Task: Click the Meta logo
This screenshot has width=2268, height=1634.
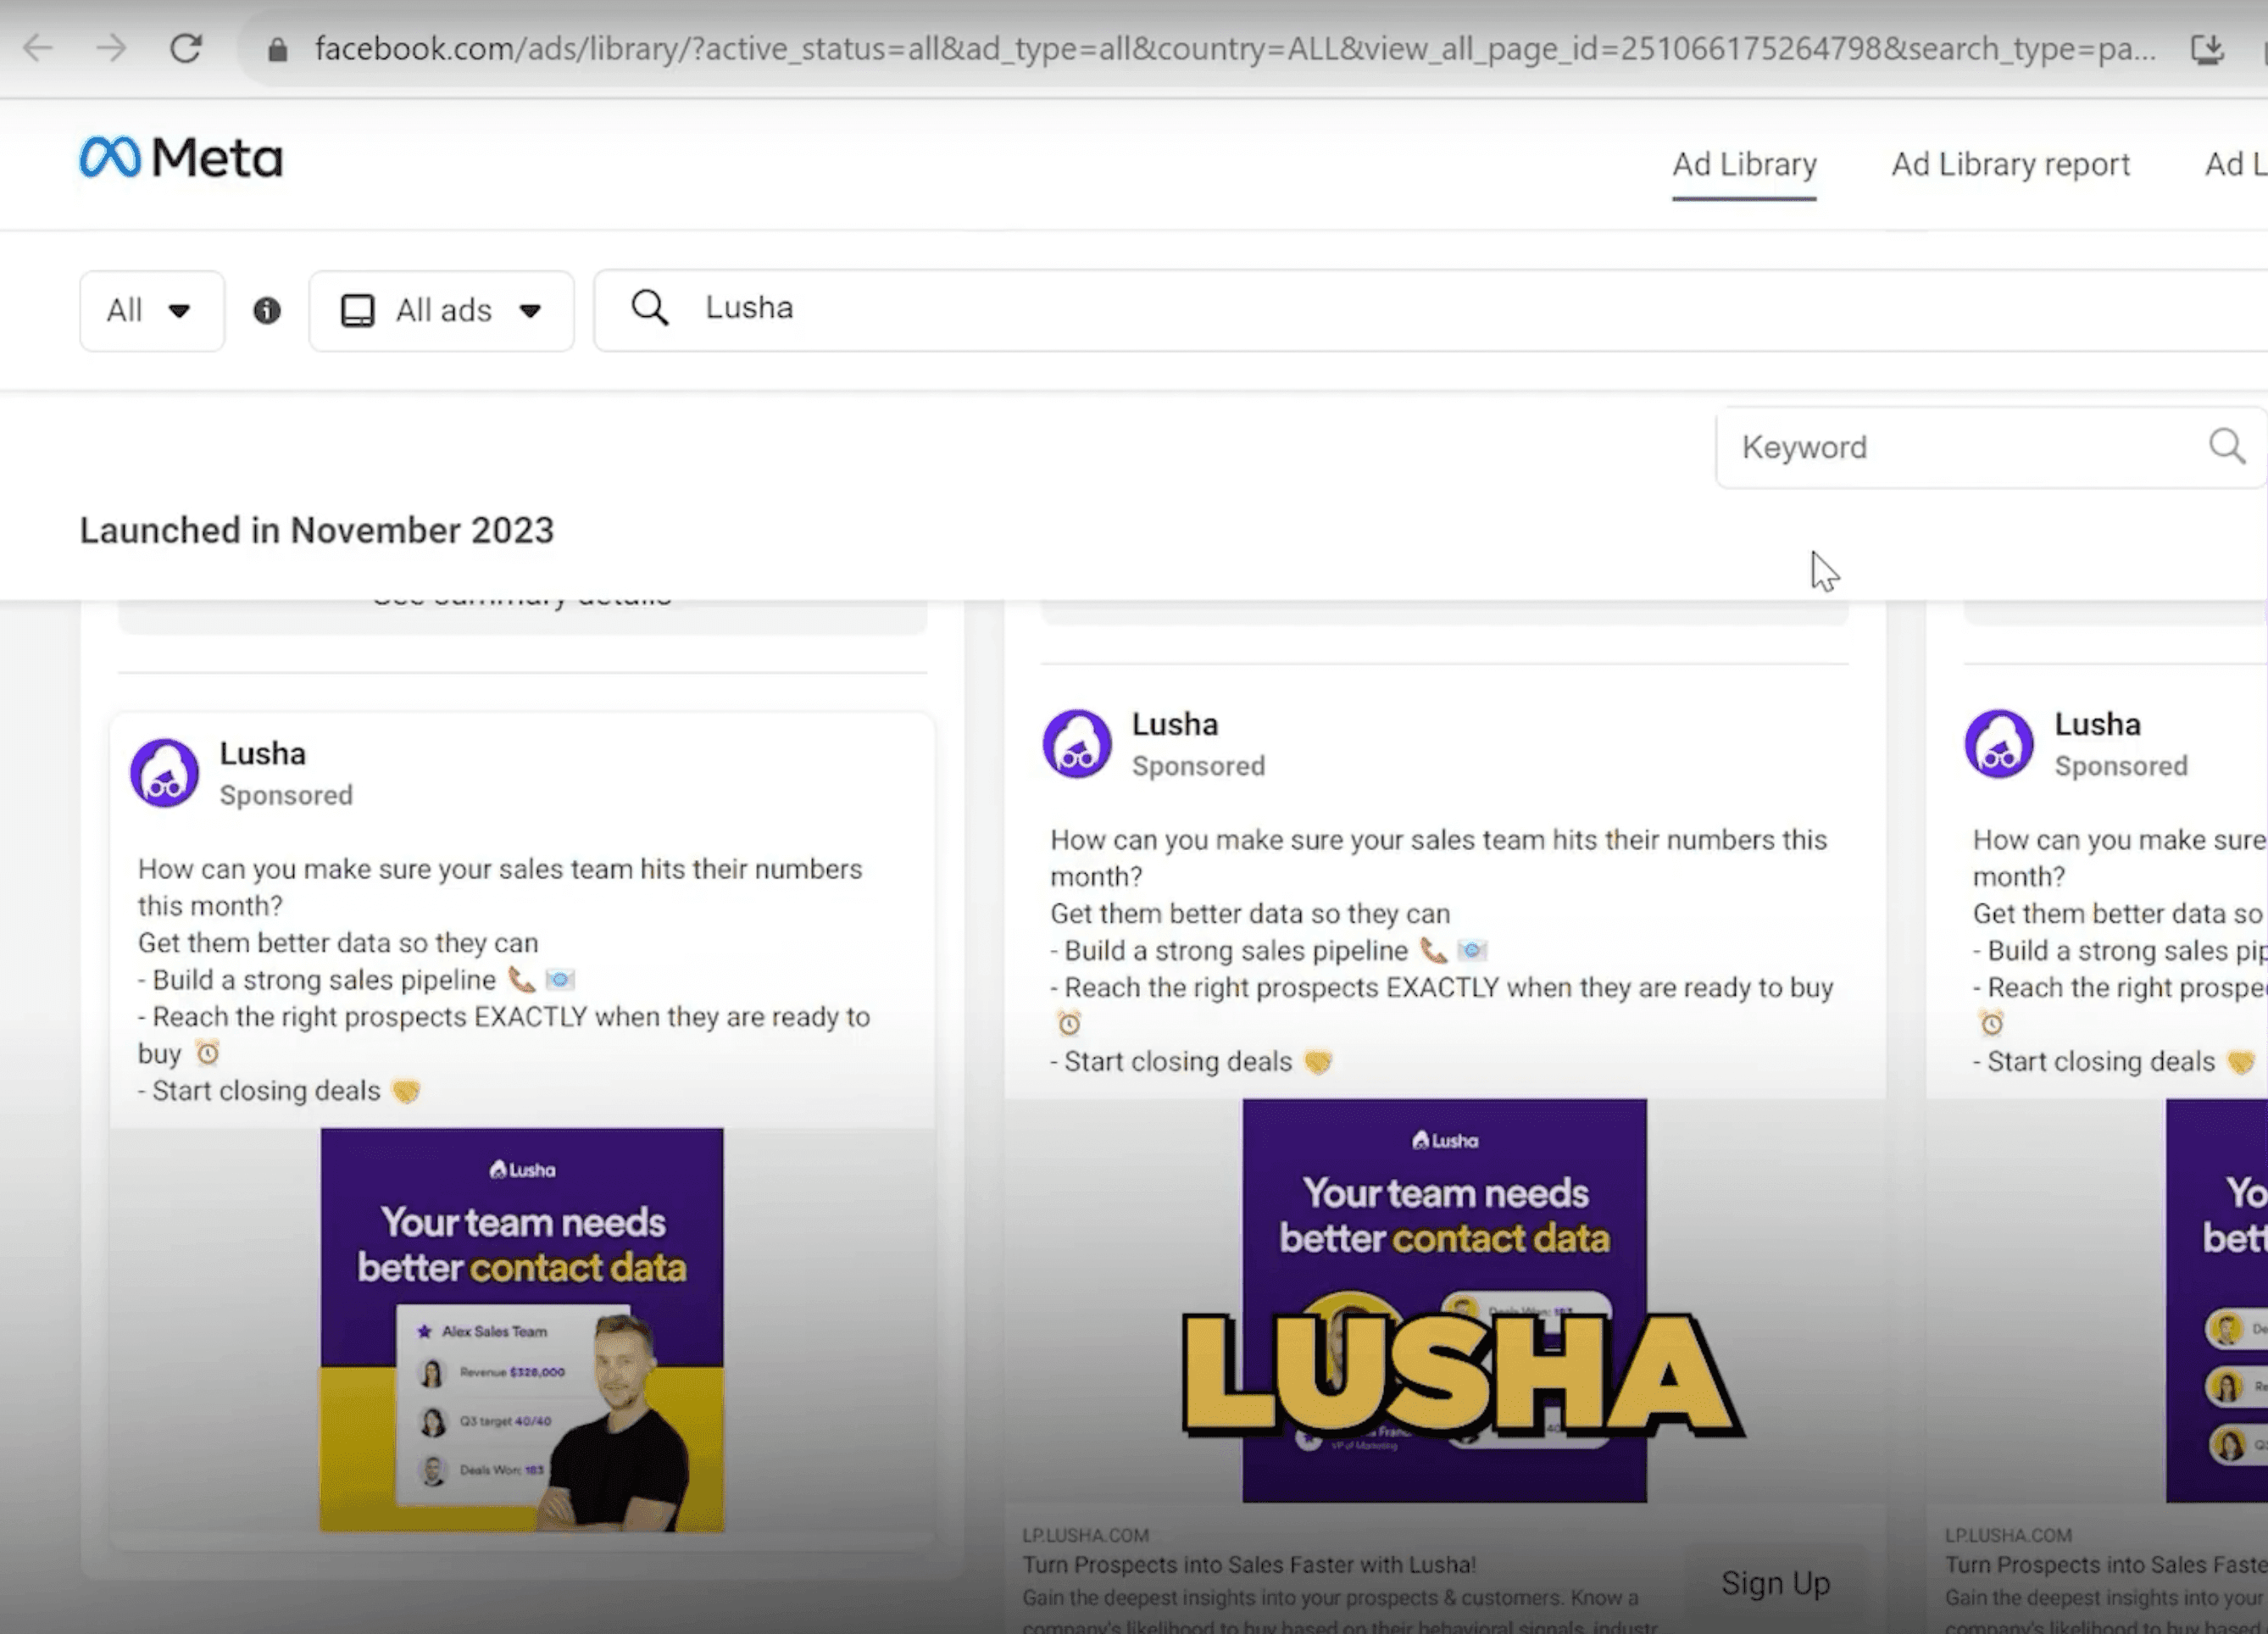Action: pos(181,158)
